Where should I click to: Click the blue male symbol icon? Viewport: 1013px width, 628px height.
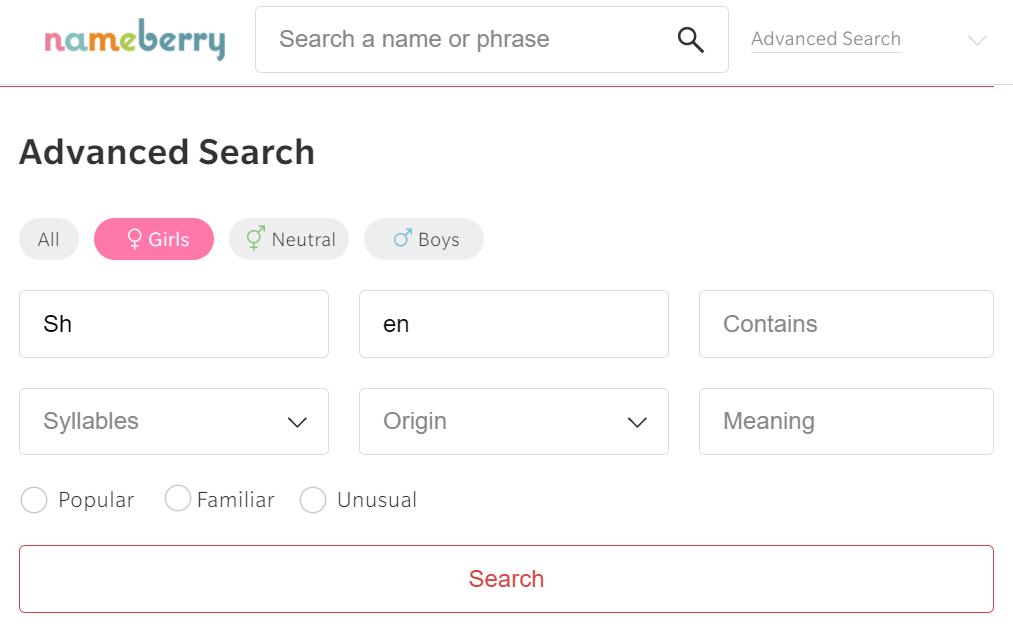[x=402, y=239]
